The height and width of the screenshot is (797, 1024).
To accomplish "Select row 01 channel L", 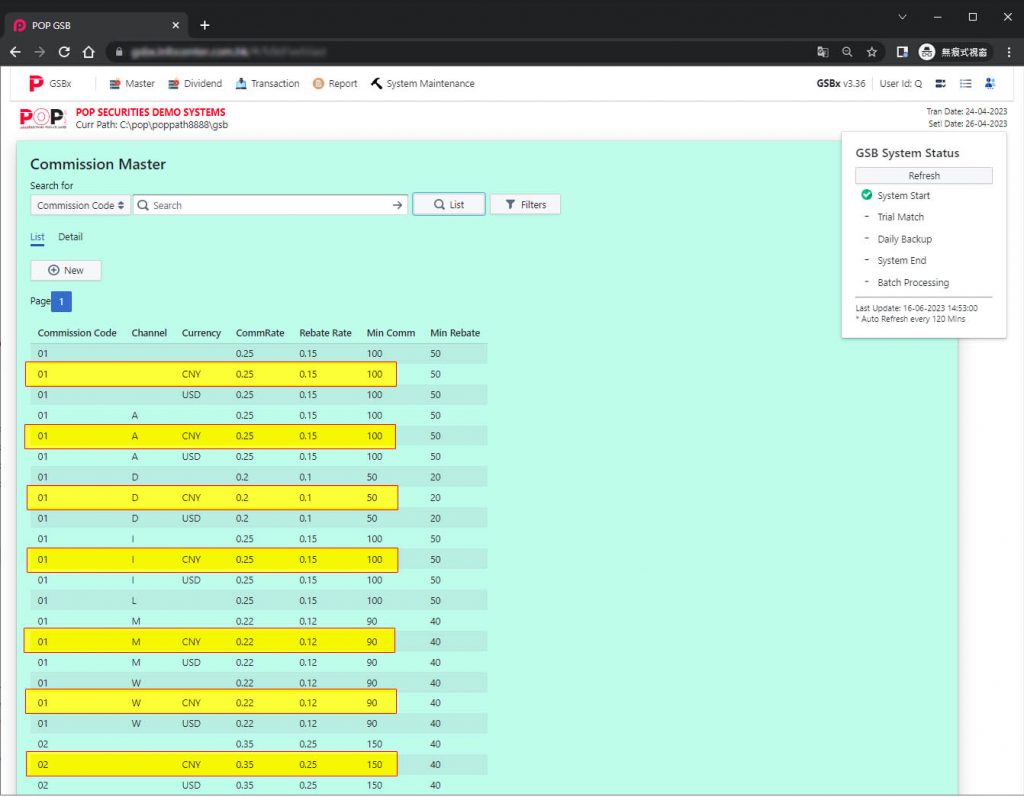I will tap(259, 601).
